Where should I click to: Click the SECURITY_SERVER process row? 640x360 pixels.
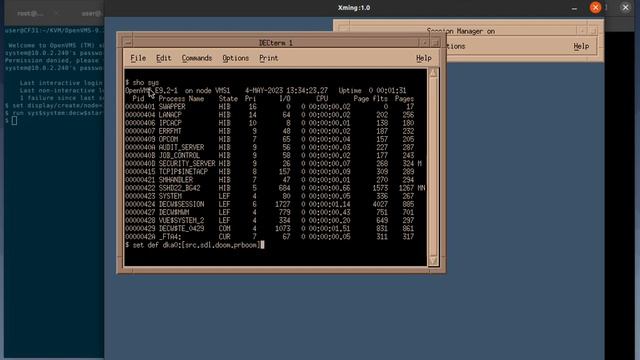(273, 164)
